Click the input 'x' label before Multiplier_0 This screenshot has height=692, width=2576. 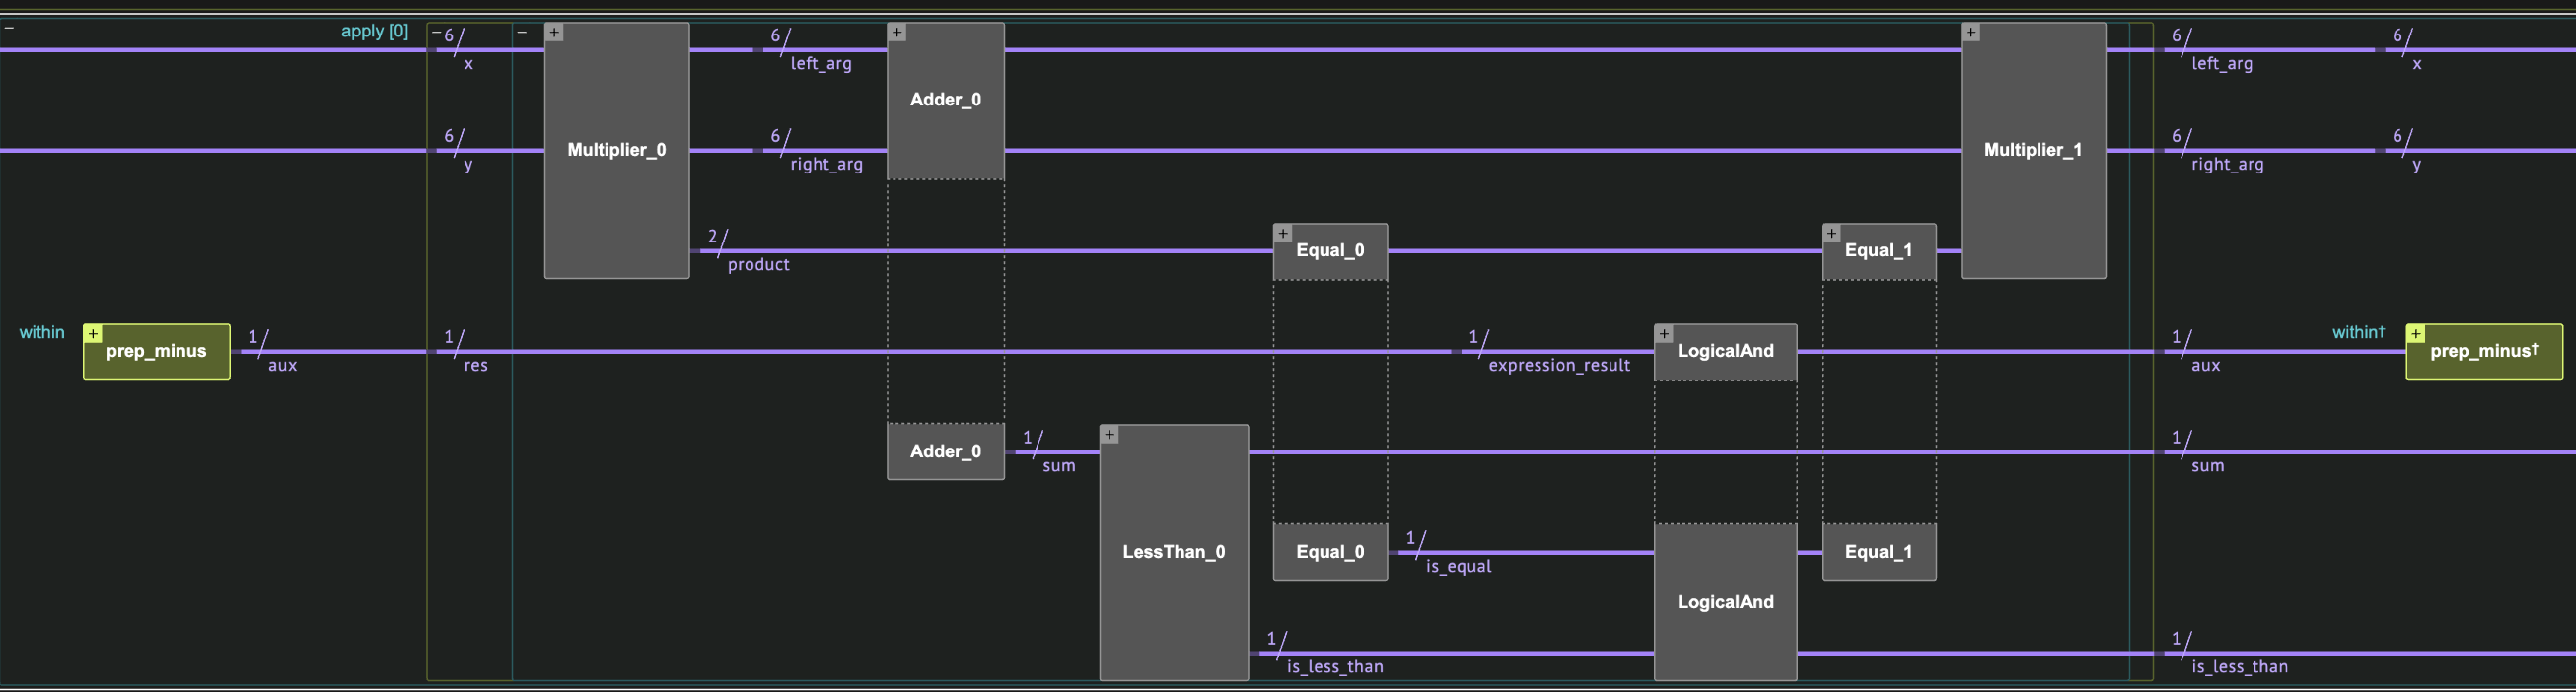coord(469,64)
